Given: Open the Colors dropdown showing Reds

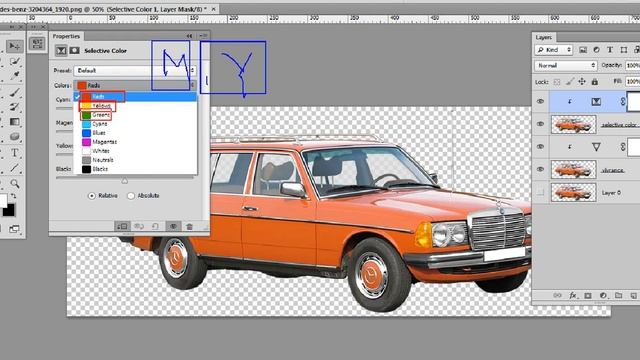Looking at the screenshot, I should point(135,85).
